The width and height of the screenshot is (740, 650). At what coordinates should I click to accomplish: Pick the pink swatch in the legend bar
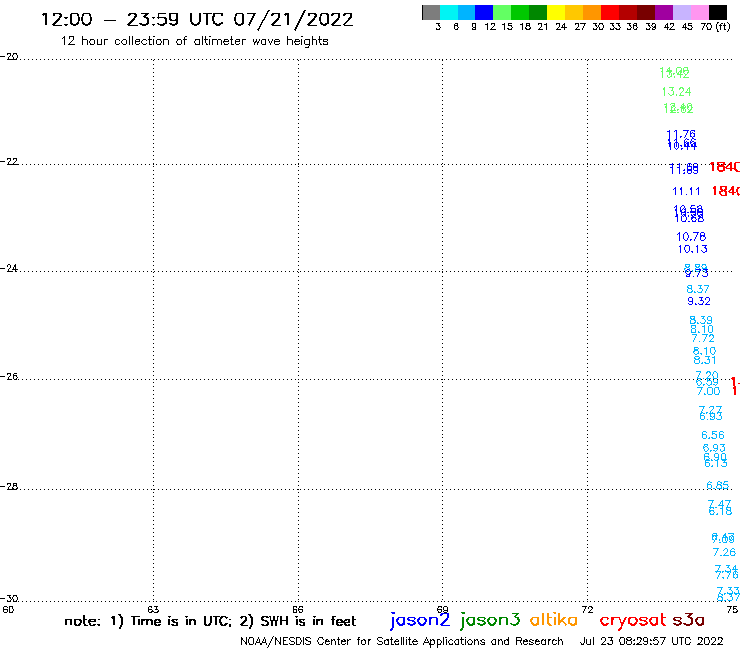pyautogui.click(x=700, y=12)
